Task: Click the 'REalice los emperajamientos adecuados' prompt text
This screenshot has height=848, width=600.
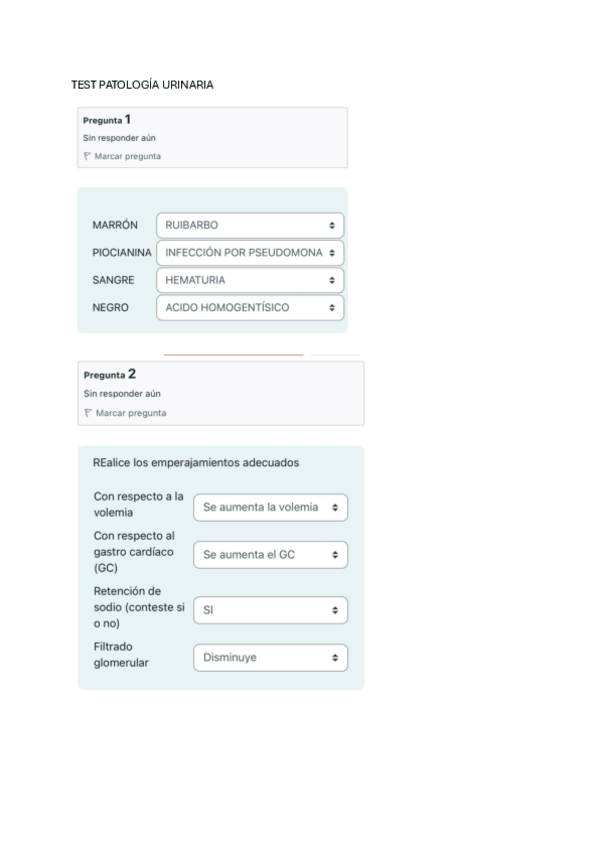Action: tap(196, 463)
